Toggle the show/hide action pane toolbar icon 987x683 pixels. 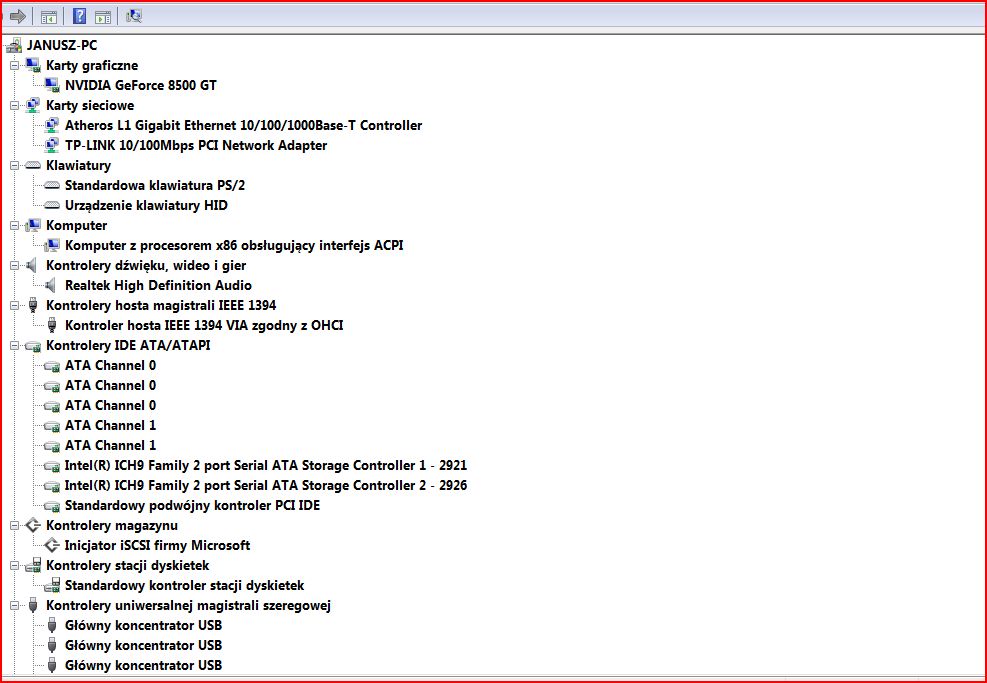click(x=103, y=17)
